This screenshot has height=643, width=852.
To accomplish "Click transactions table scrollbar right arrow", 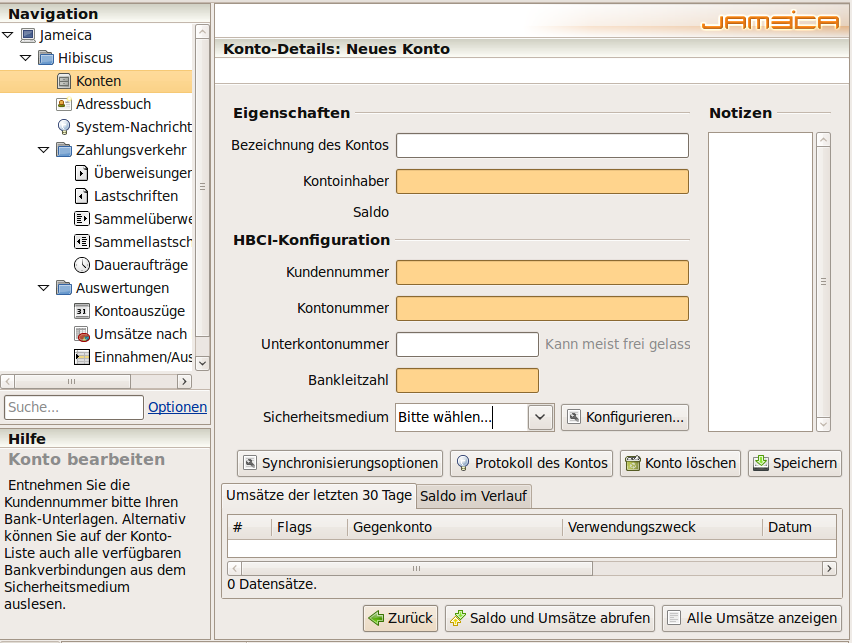I will pyautogui.click(x=829, y=569).
